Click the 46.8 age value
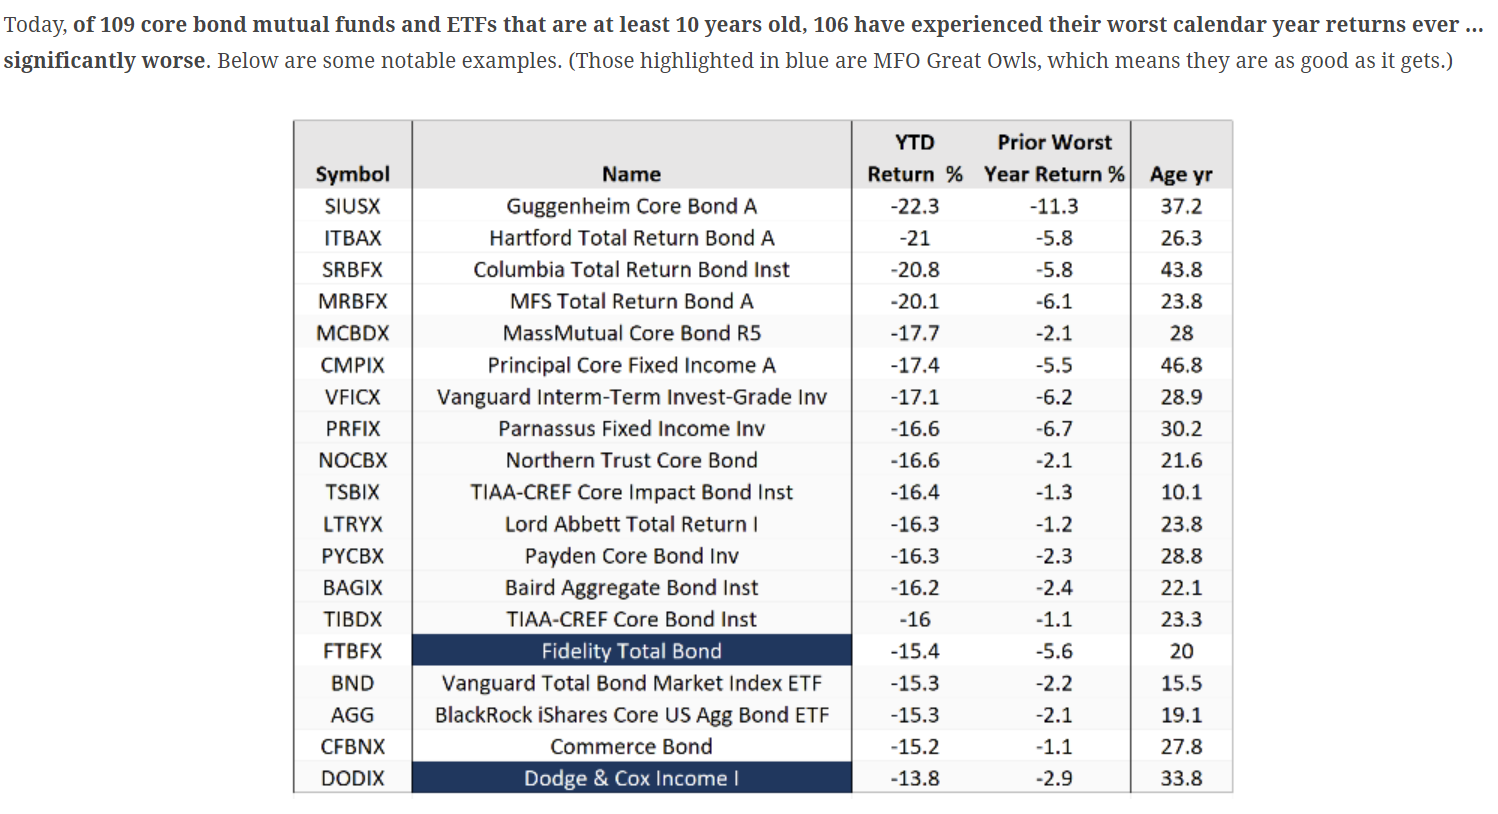The width and height of the screenshot is (1498, 814). (1181, 365)
